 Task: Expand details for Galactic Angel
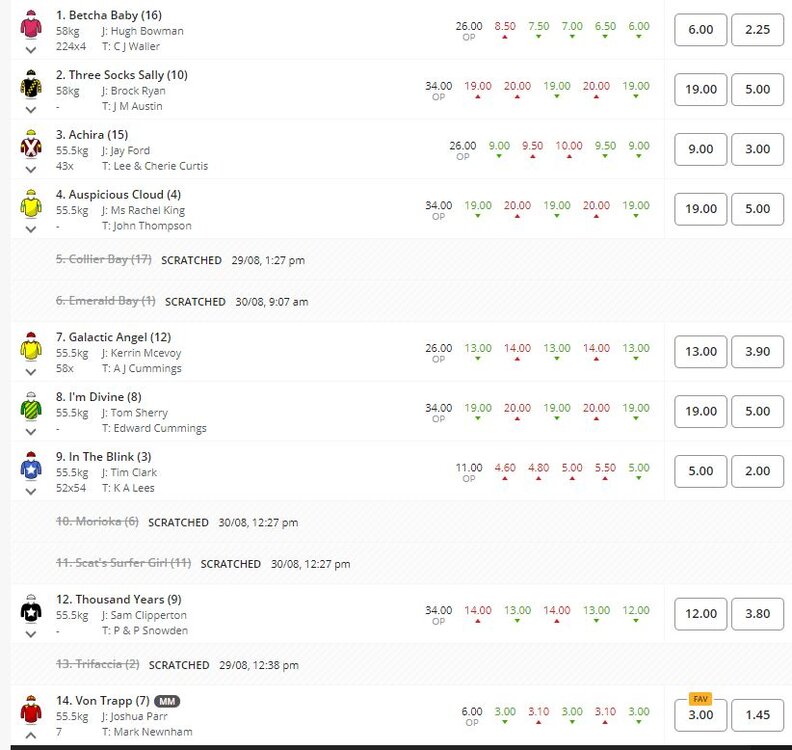point(31,371)
